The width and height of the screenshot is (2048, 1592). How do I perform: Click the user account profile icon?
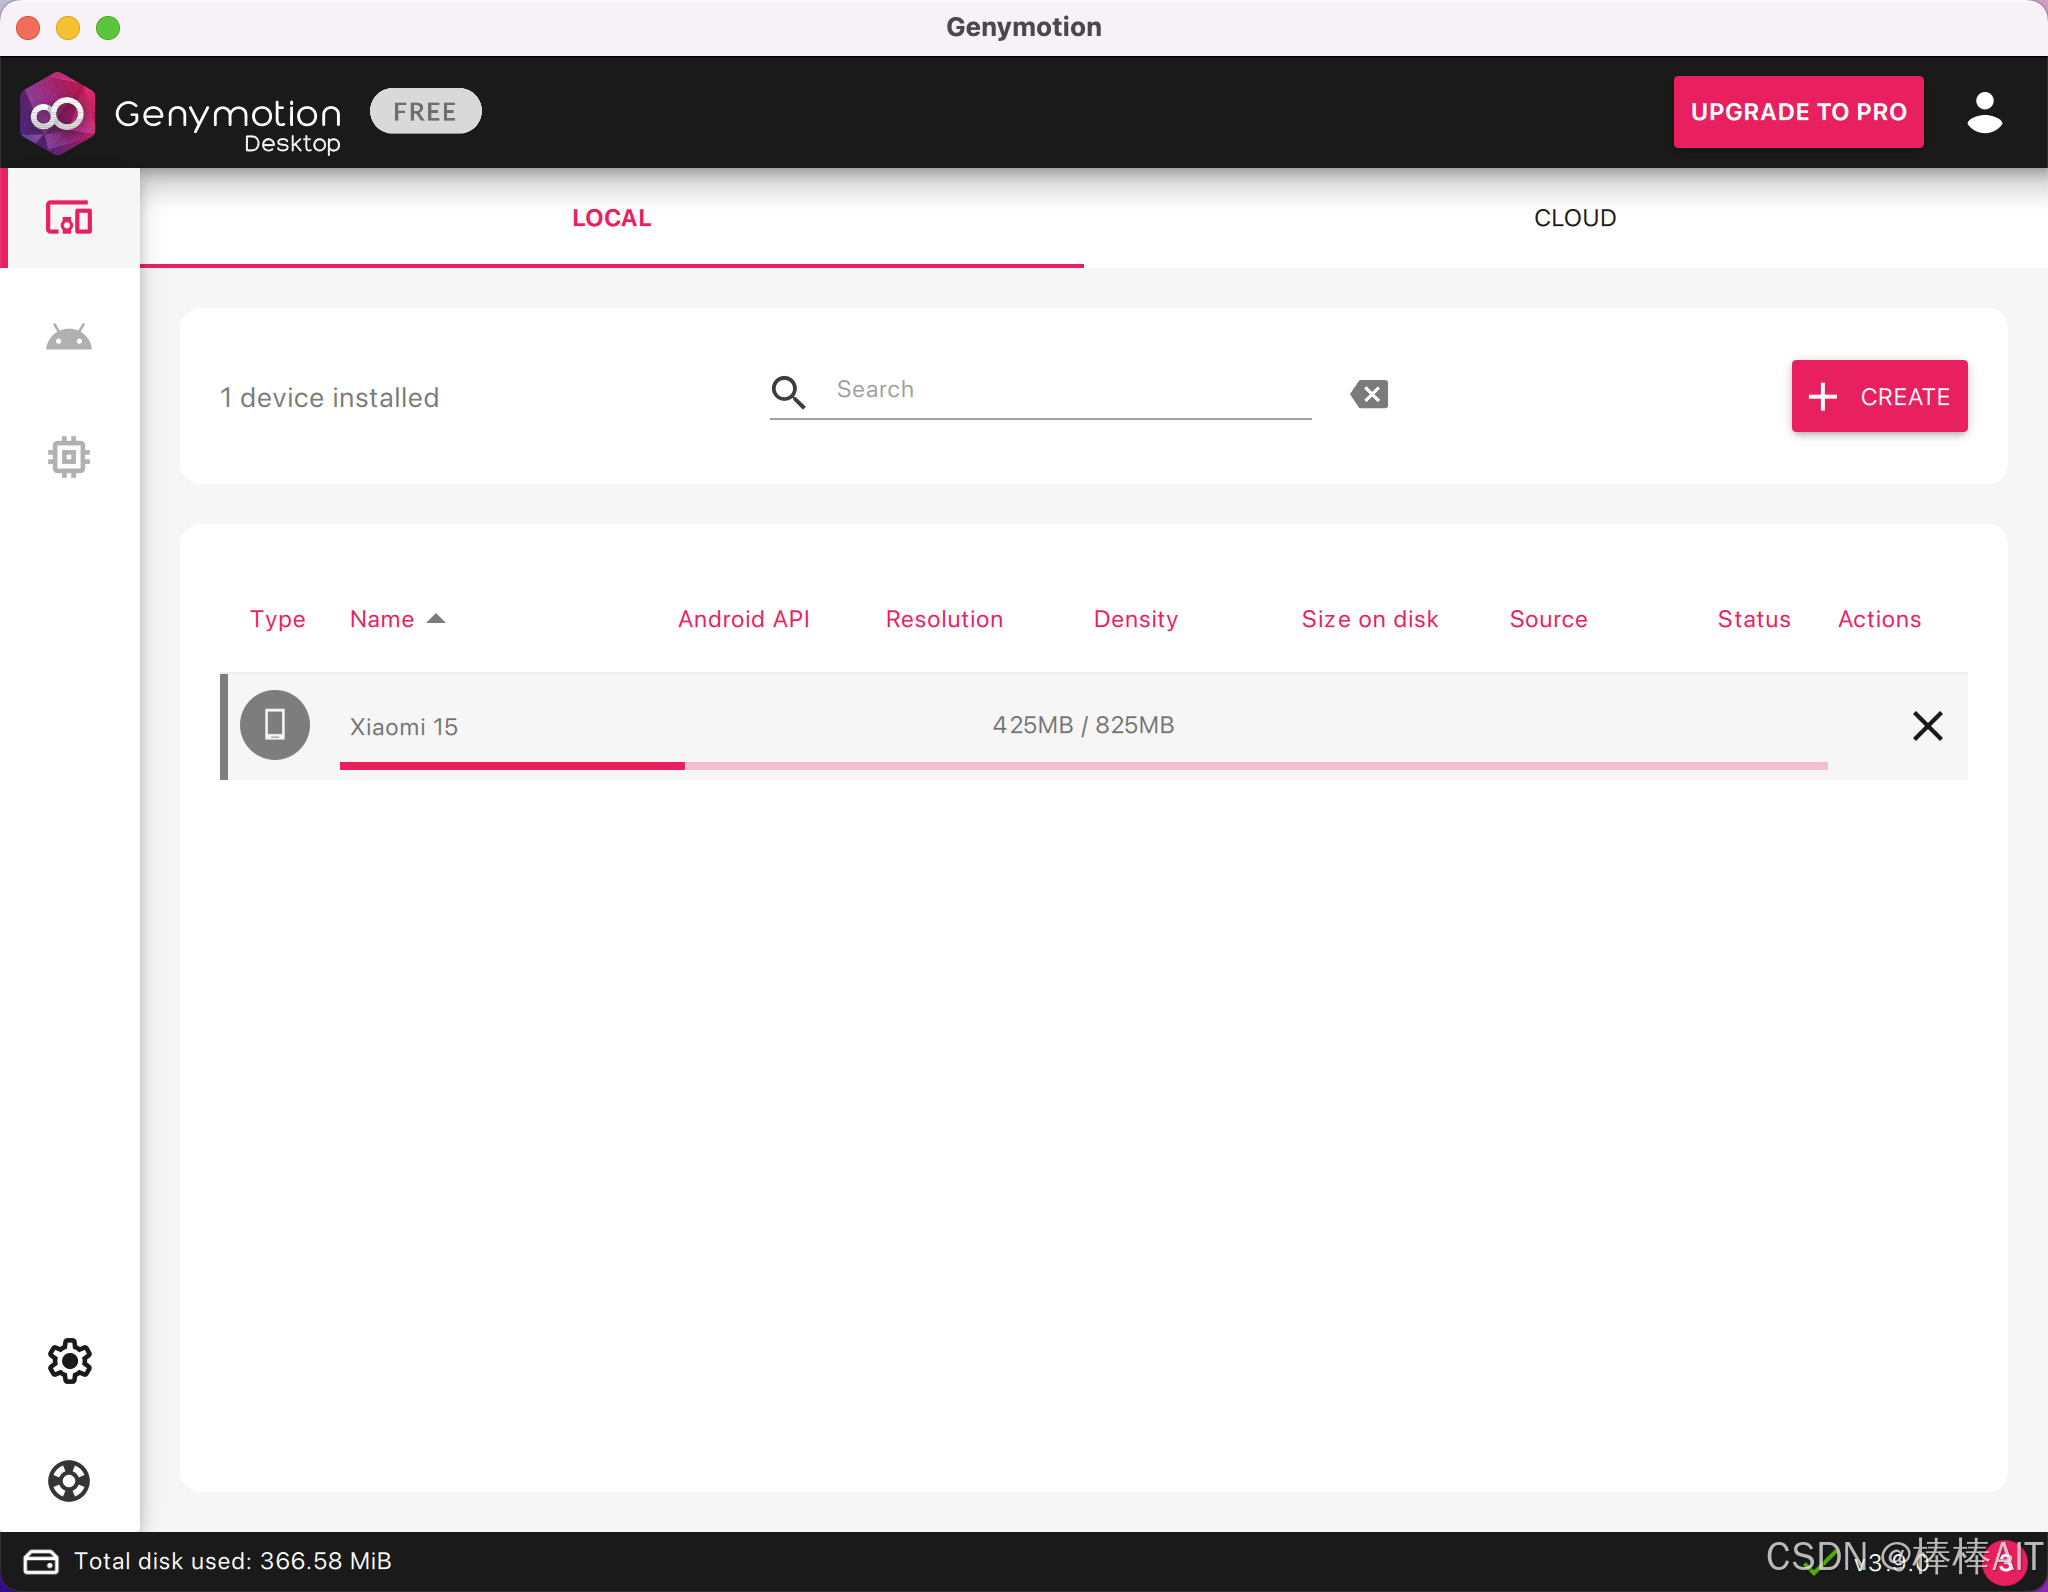point(1984,112)
